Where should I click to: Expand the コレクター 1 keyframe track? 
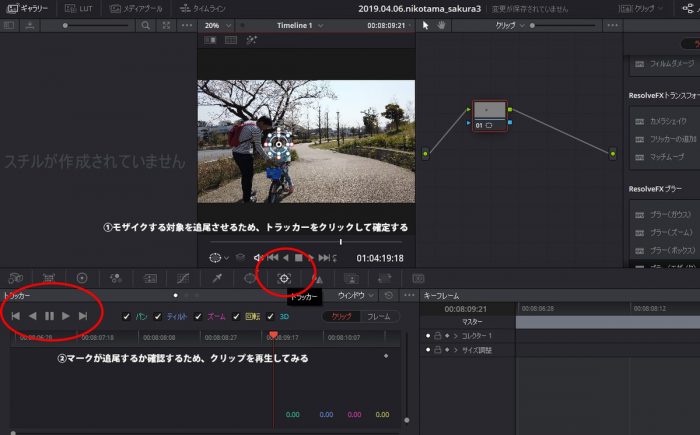(x=456, y=335)
